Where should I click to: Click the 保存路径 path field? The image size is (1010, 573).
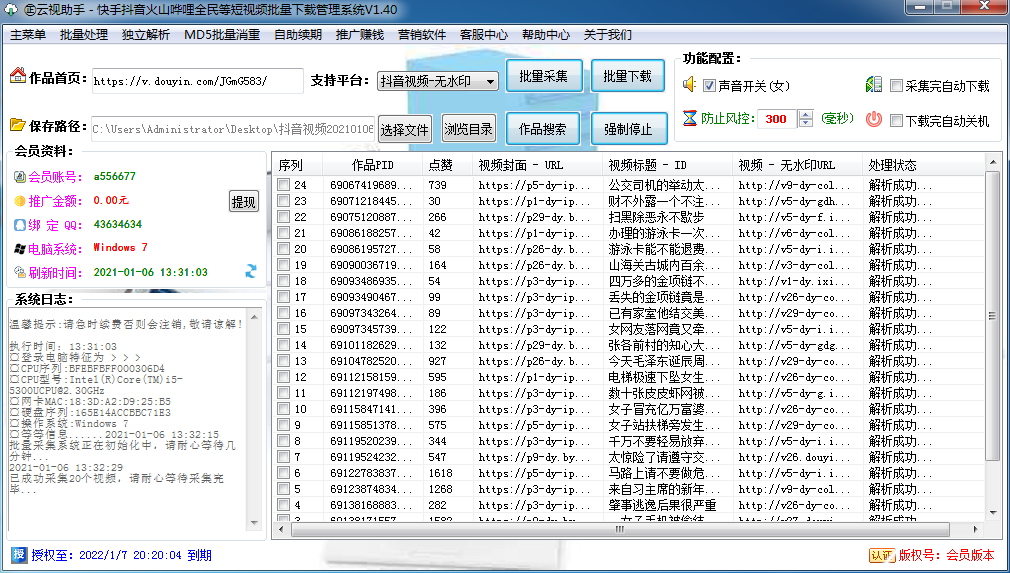coord(234,129)
